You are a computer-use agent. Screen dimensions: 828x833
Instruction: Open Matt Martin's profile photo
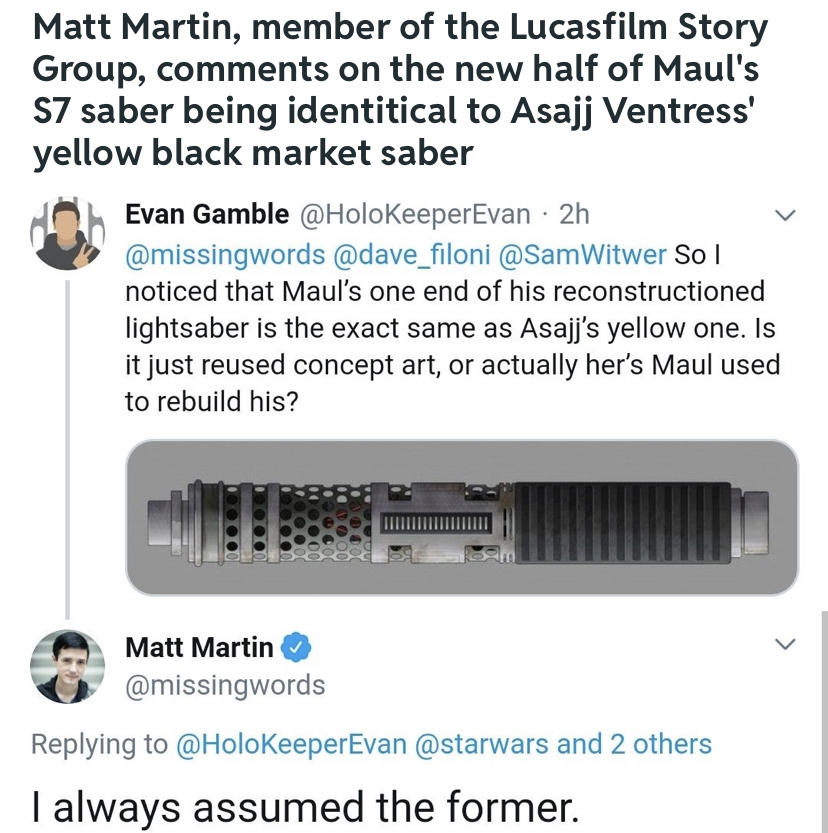point(67,666)
